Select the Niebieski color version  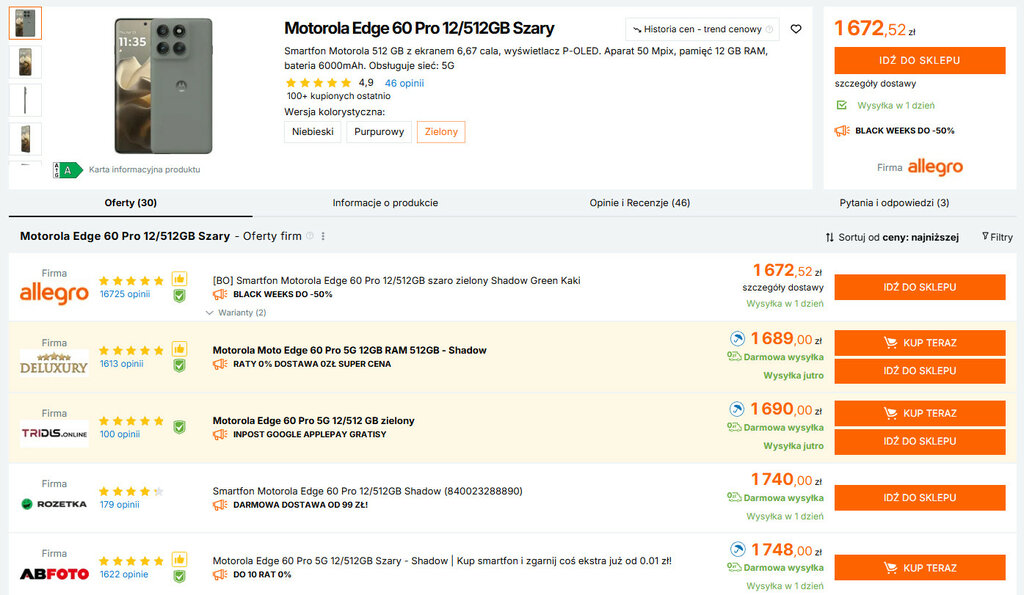pos(313,132)
